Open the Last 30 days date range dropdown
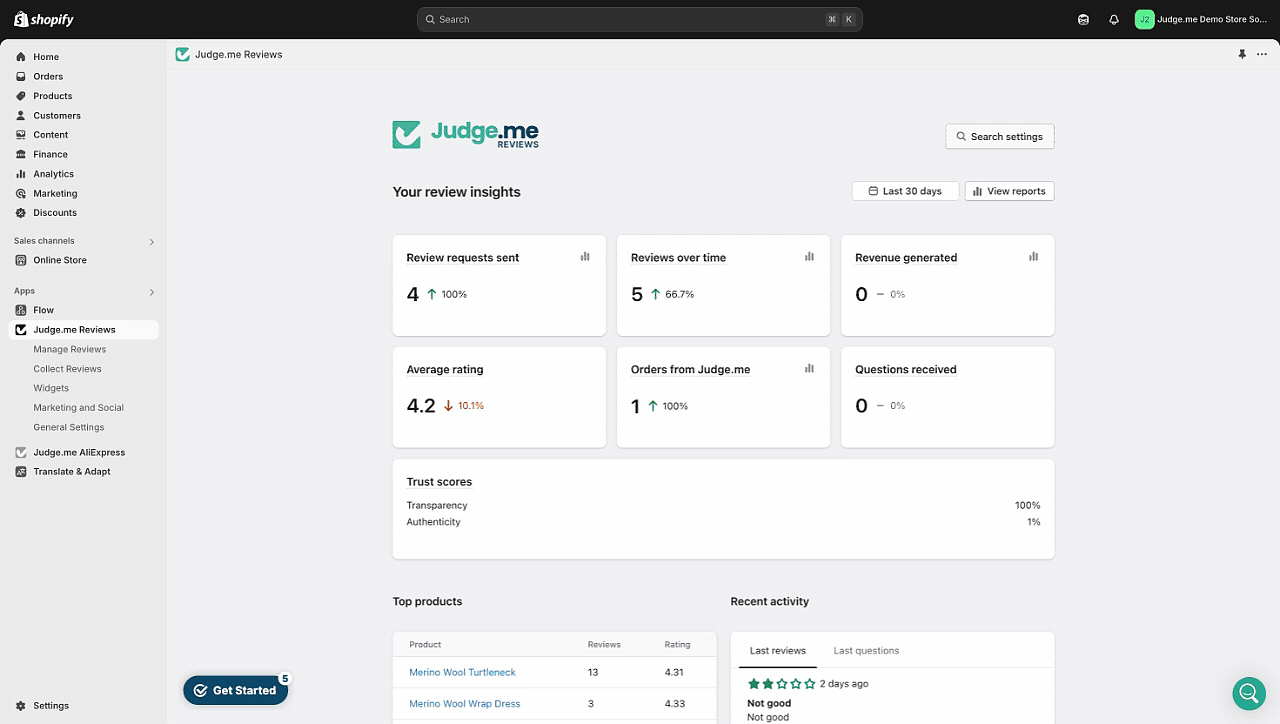Screen dimensions: 1280x724 (x=905, y=191)
